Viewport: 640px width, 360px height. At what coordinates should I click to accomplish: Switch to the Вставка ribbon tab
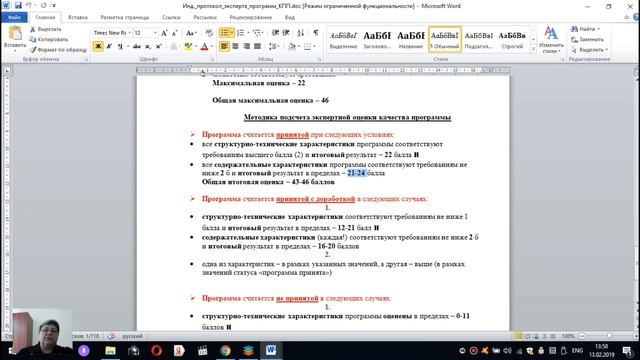click(x=78, y=17)
